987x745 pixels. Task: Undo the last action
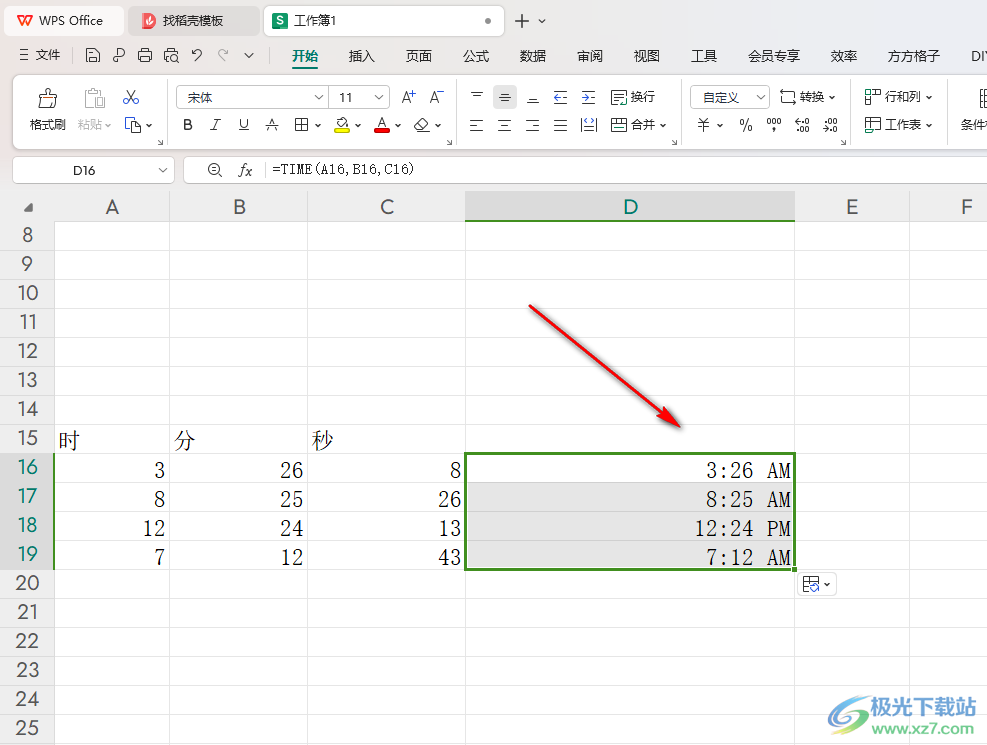197,56
